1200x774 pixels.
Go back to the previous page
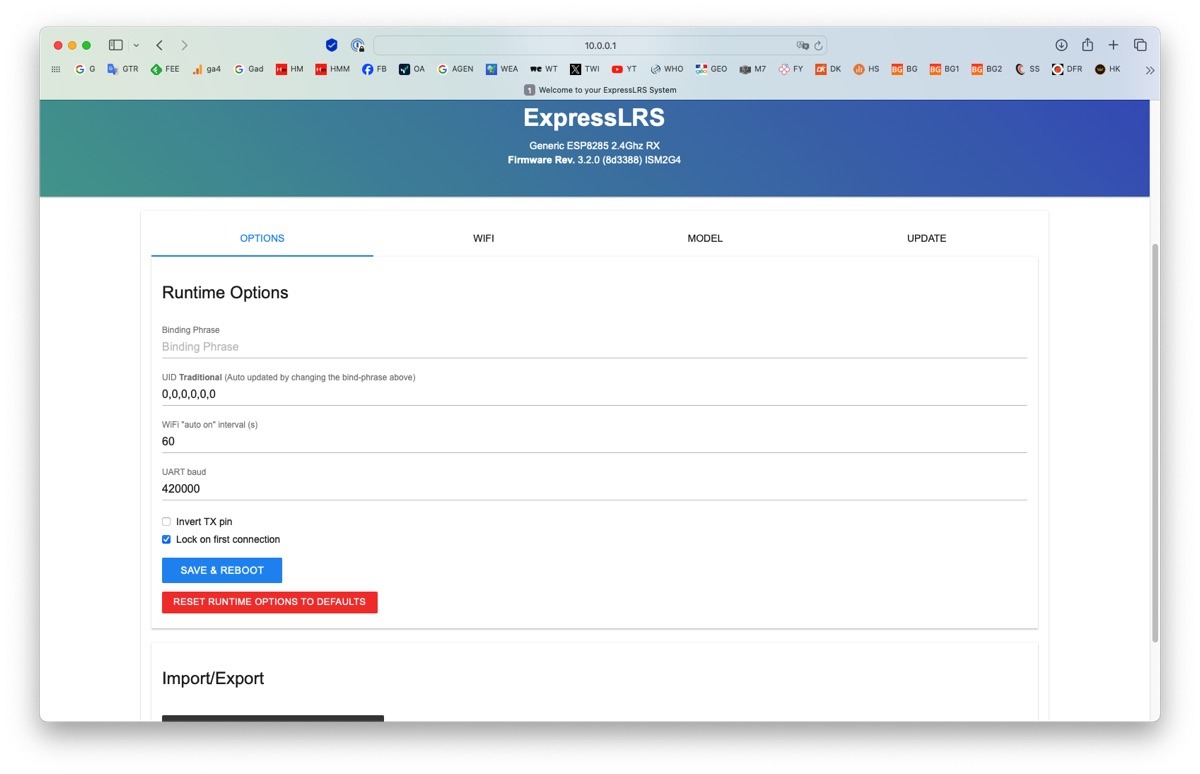pos(159,45)
